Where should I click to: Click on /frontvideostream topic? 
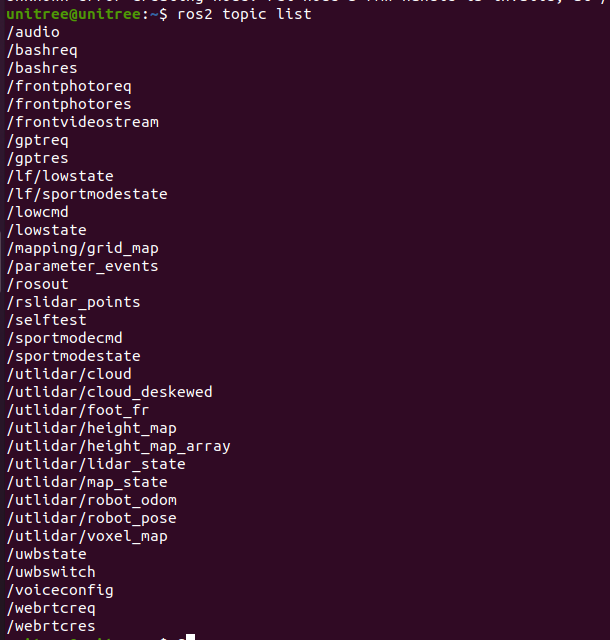pyautogui.click(x=83, y=122)
